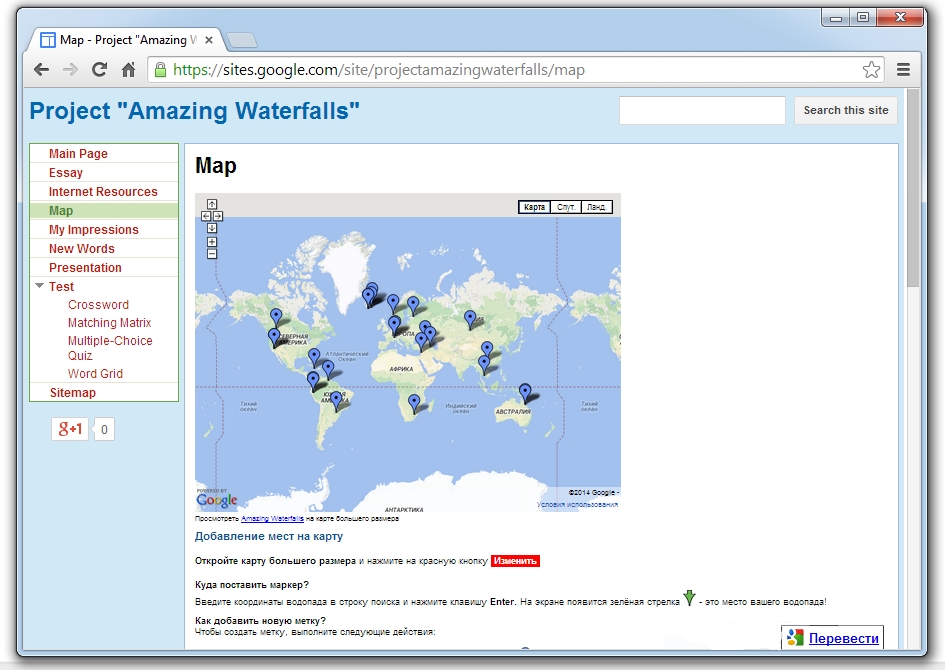This screenshot has height=670, width=945.
Task: Zoom out the map with minus
Action: pos(212,254)
